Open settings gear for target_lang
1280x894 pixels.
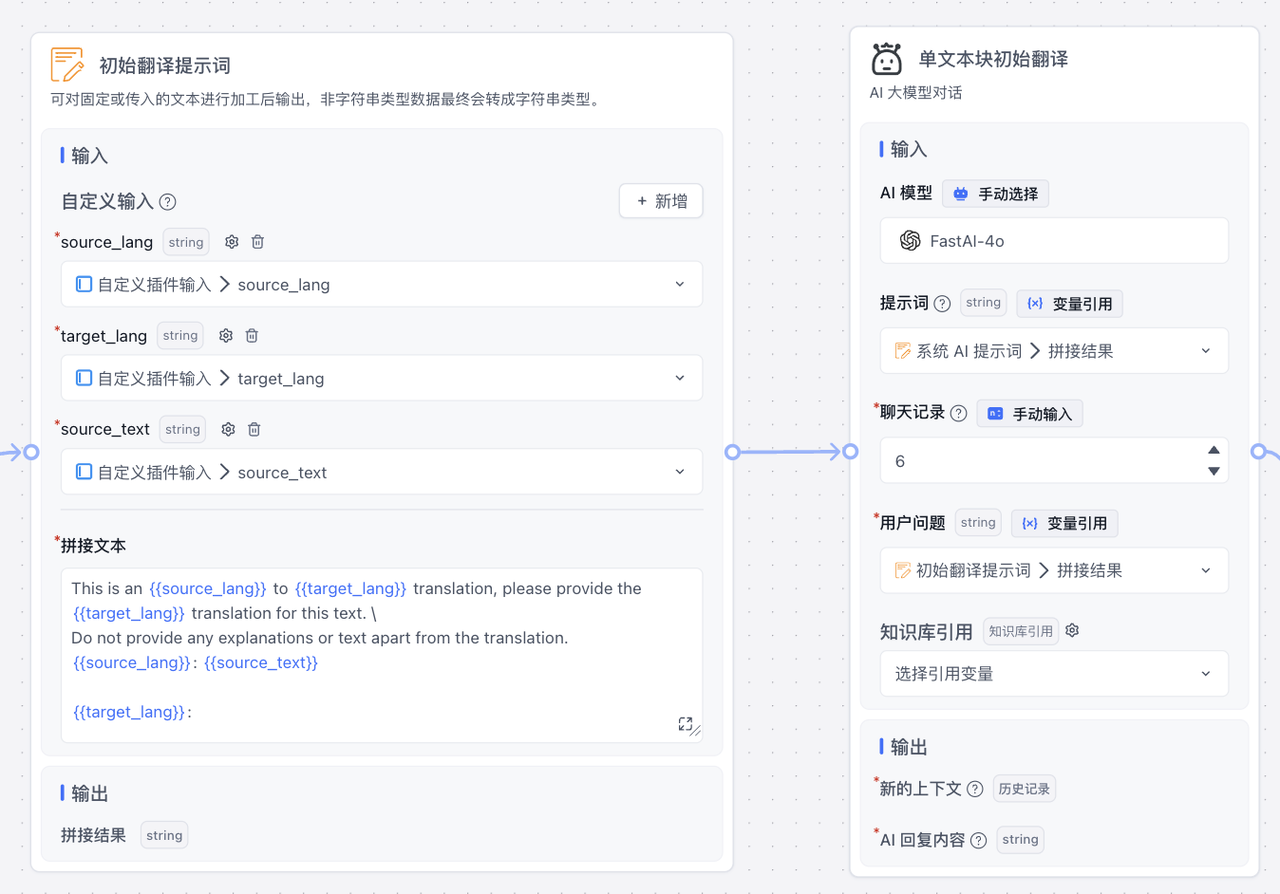226,336
